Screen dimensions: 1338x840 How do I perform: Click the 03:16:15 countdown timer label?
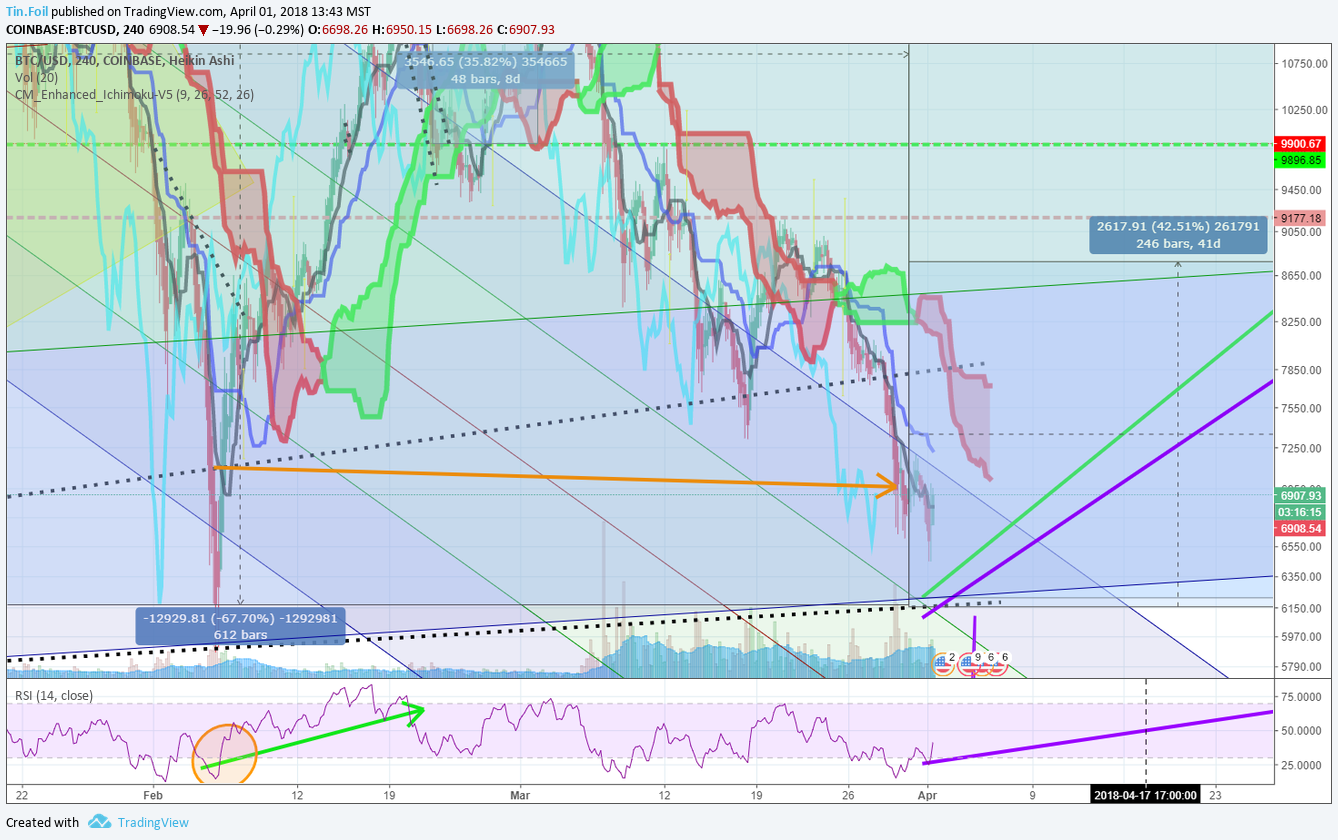(x=1300, y=511)
